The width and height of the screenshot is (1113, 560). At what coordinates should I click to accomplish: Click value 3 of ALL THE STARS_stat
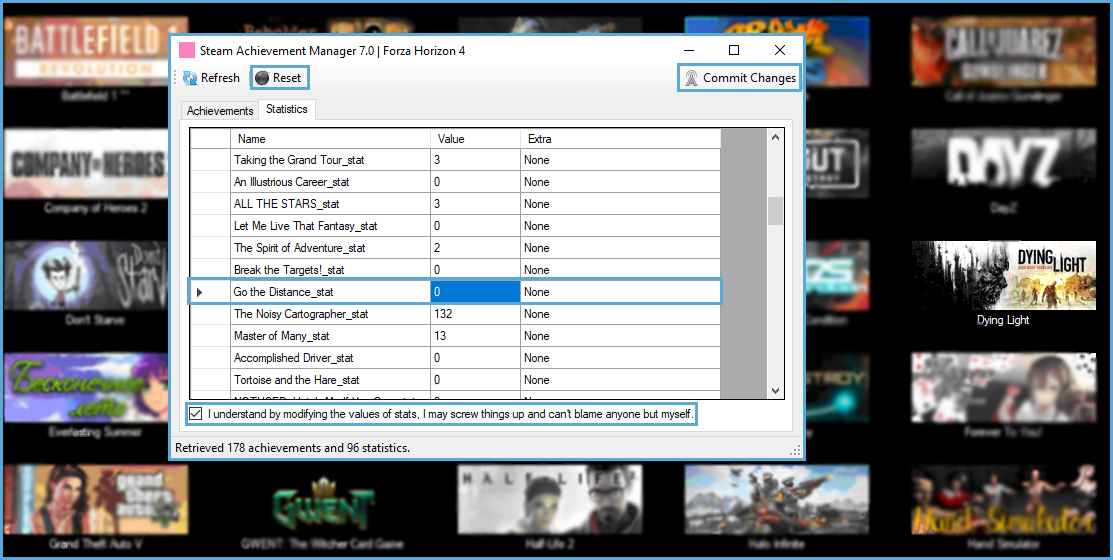tap(476, 204)
